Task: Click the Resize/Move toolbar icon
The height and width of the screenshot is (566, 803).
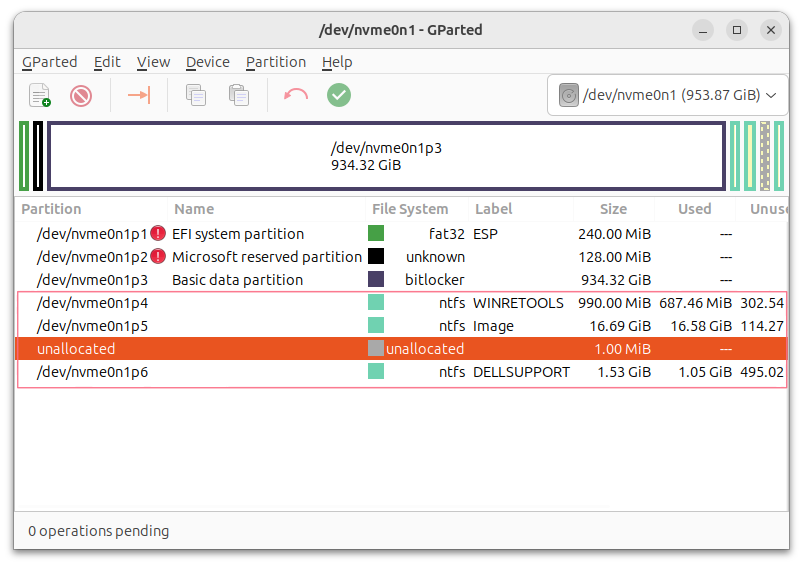Action: 138,95
